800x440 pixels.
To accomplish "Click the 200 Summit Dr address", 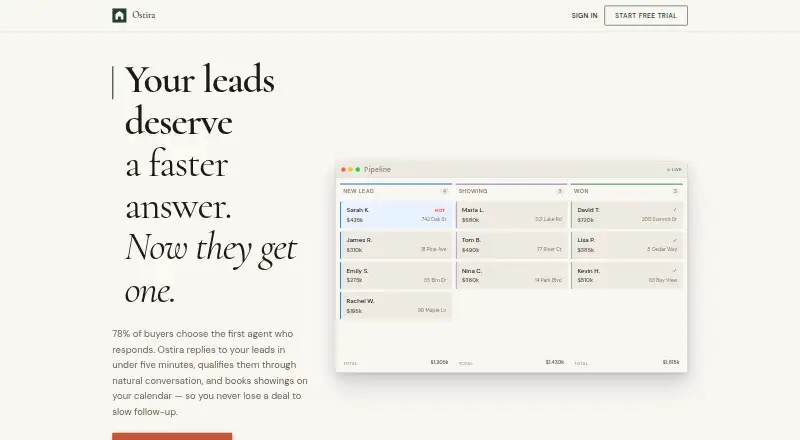I will click(659, 219).
